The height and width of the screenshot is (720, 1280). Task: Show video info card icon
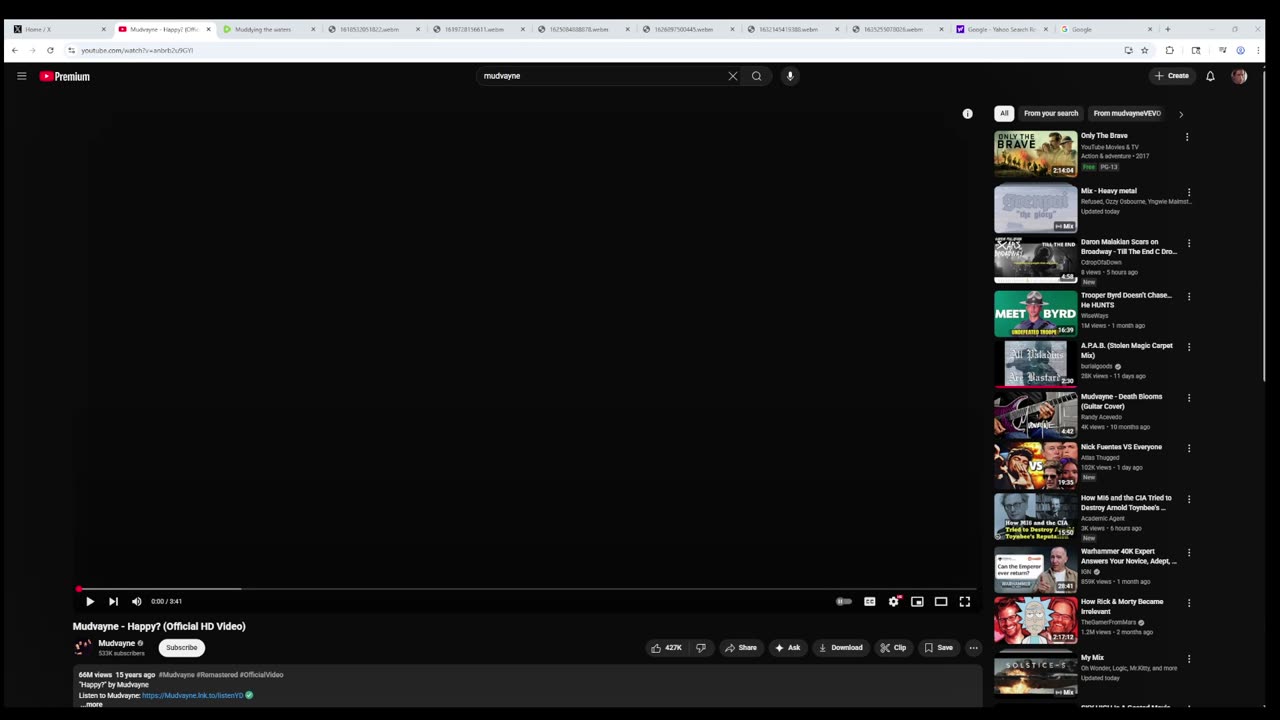tap(967, 114)
